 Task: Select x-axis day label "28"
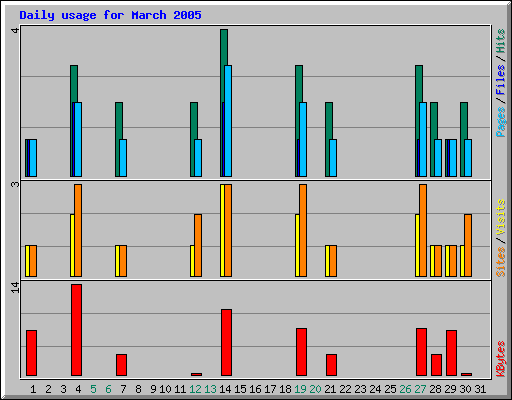click(435, 389)
